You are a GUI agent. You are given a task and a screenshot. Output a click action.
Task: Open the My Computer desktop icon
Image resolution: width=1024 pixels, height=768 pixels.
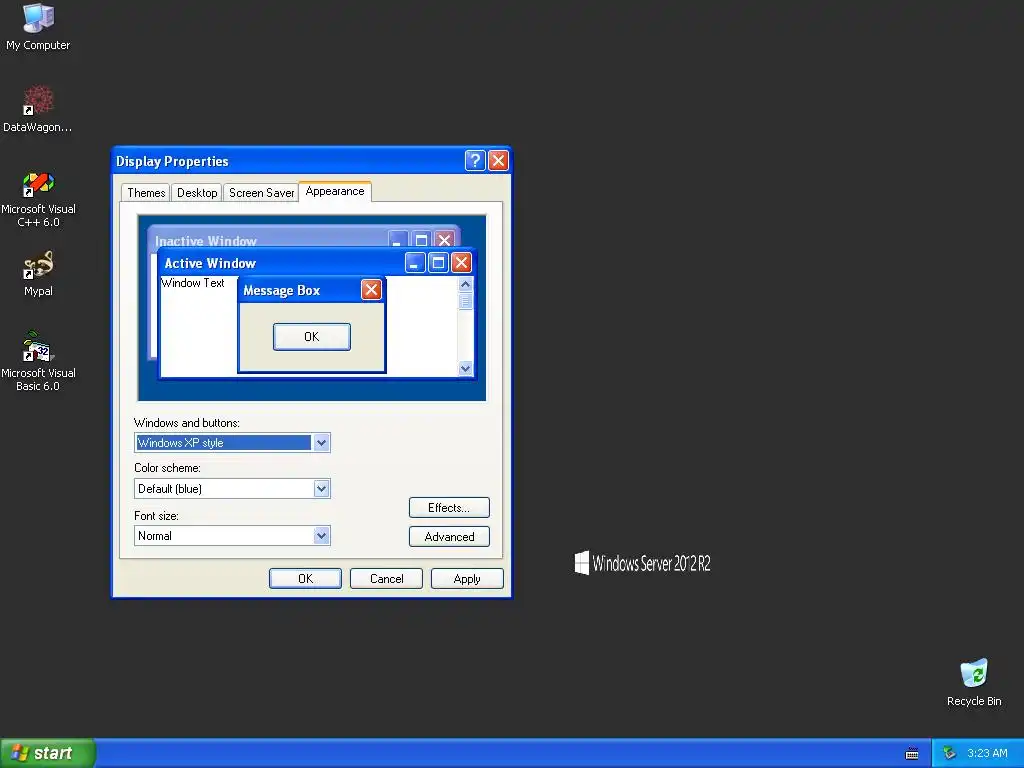pyautogui.click(x=38, y=27)
